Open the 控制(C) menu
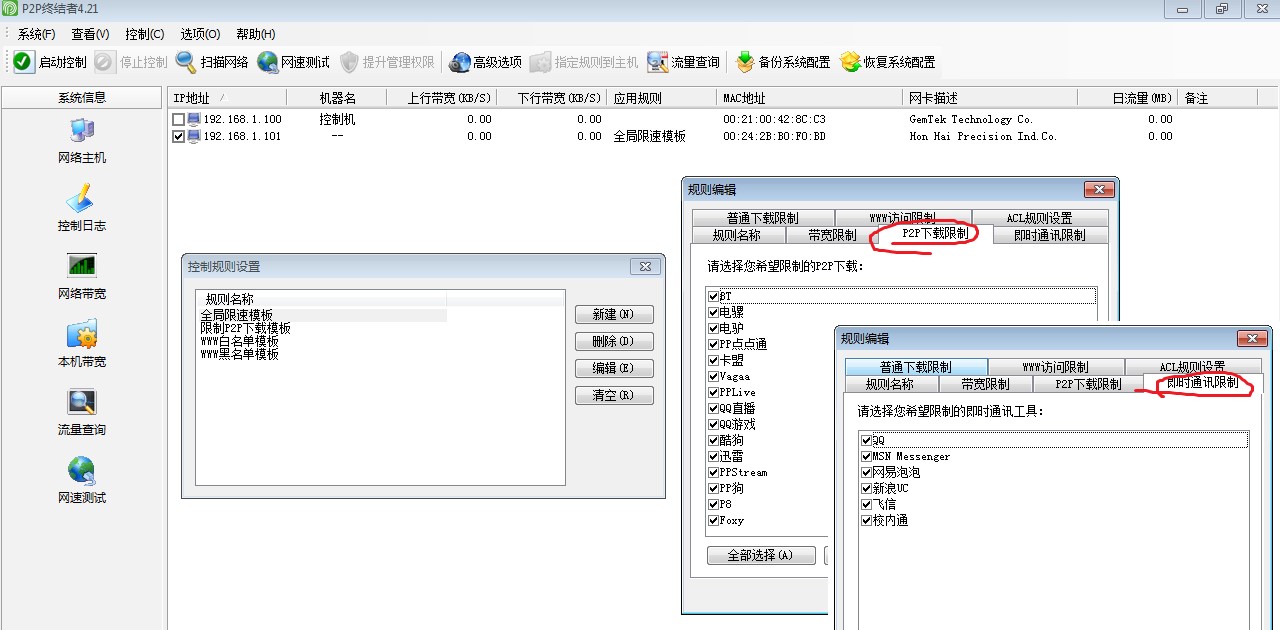 145,34
